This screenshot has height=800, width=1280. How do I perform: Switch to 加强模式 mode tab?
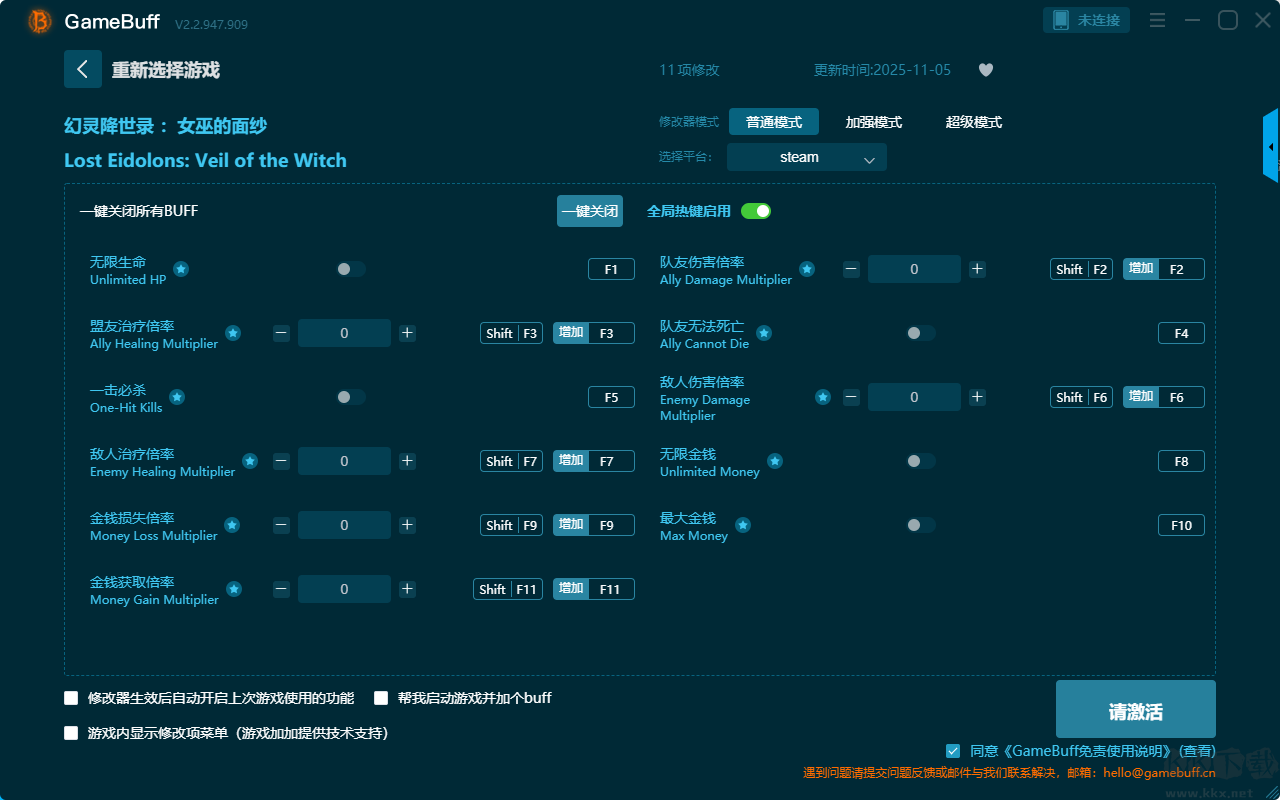[x=873, y=122]
